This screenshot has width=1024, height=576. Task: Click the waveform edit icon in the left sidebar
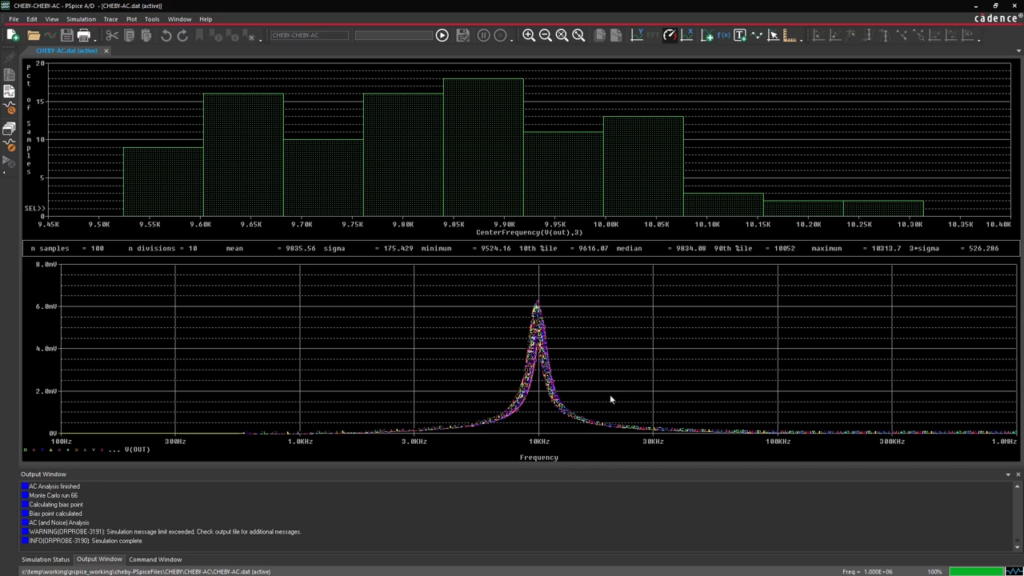[9, 145]
